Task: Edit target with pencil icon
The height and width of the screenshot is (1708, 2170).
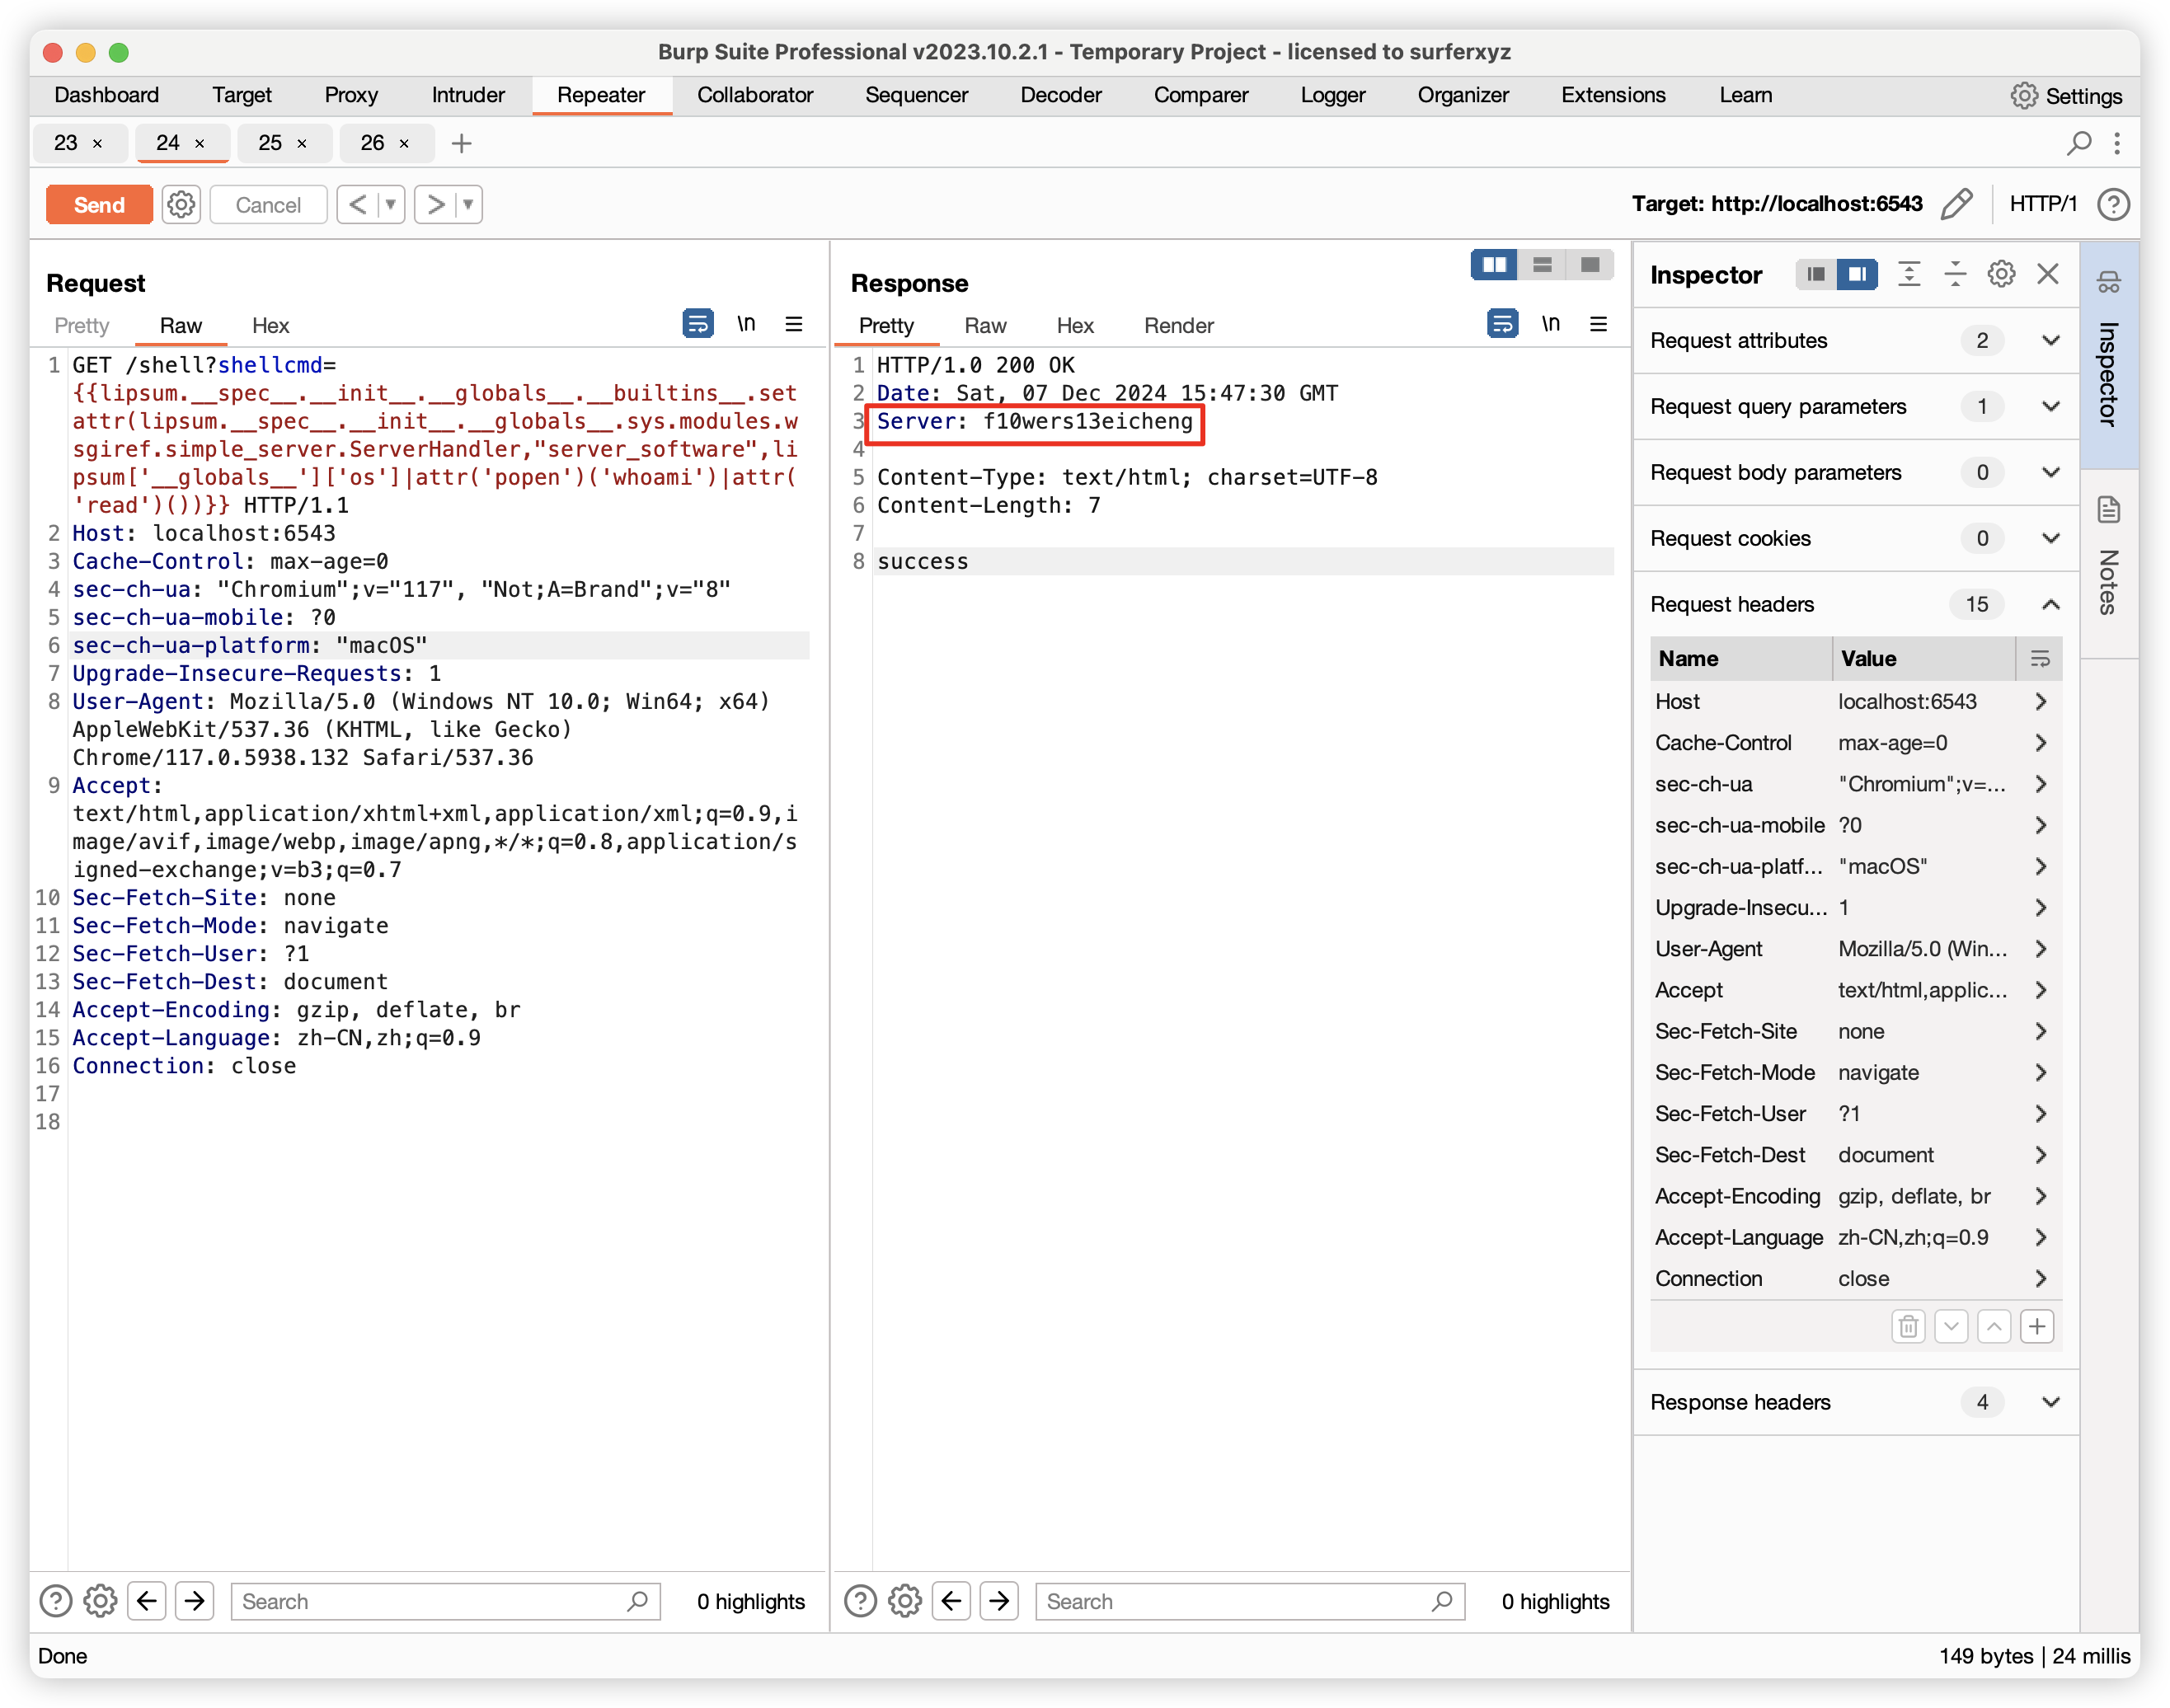Action: pyautogui.click(x=1957, y=204)
